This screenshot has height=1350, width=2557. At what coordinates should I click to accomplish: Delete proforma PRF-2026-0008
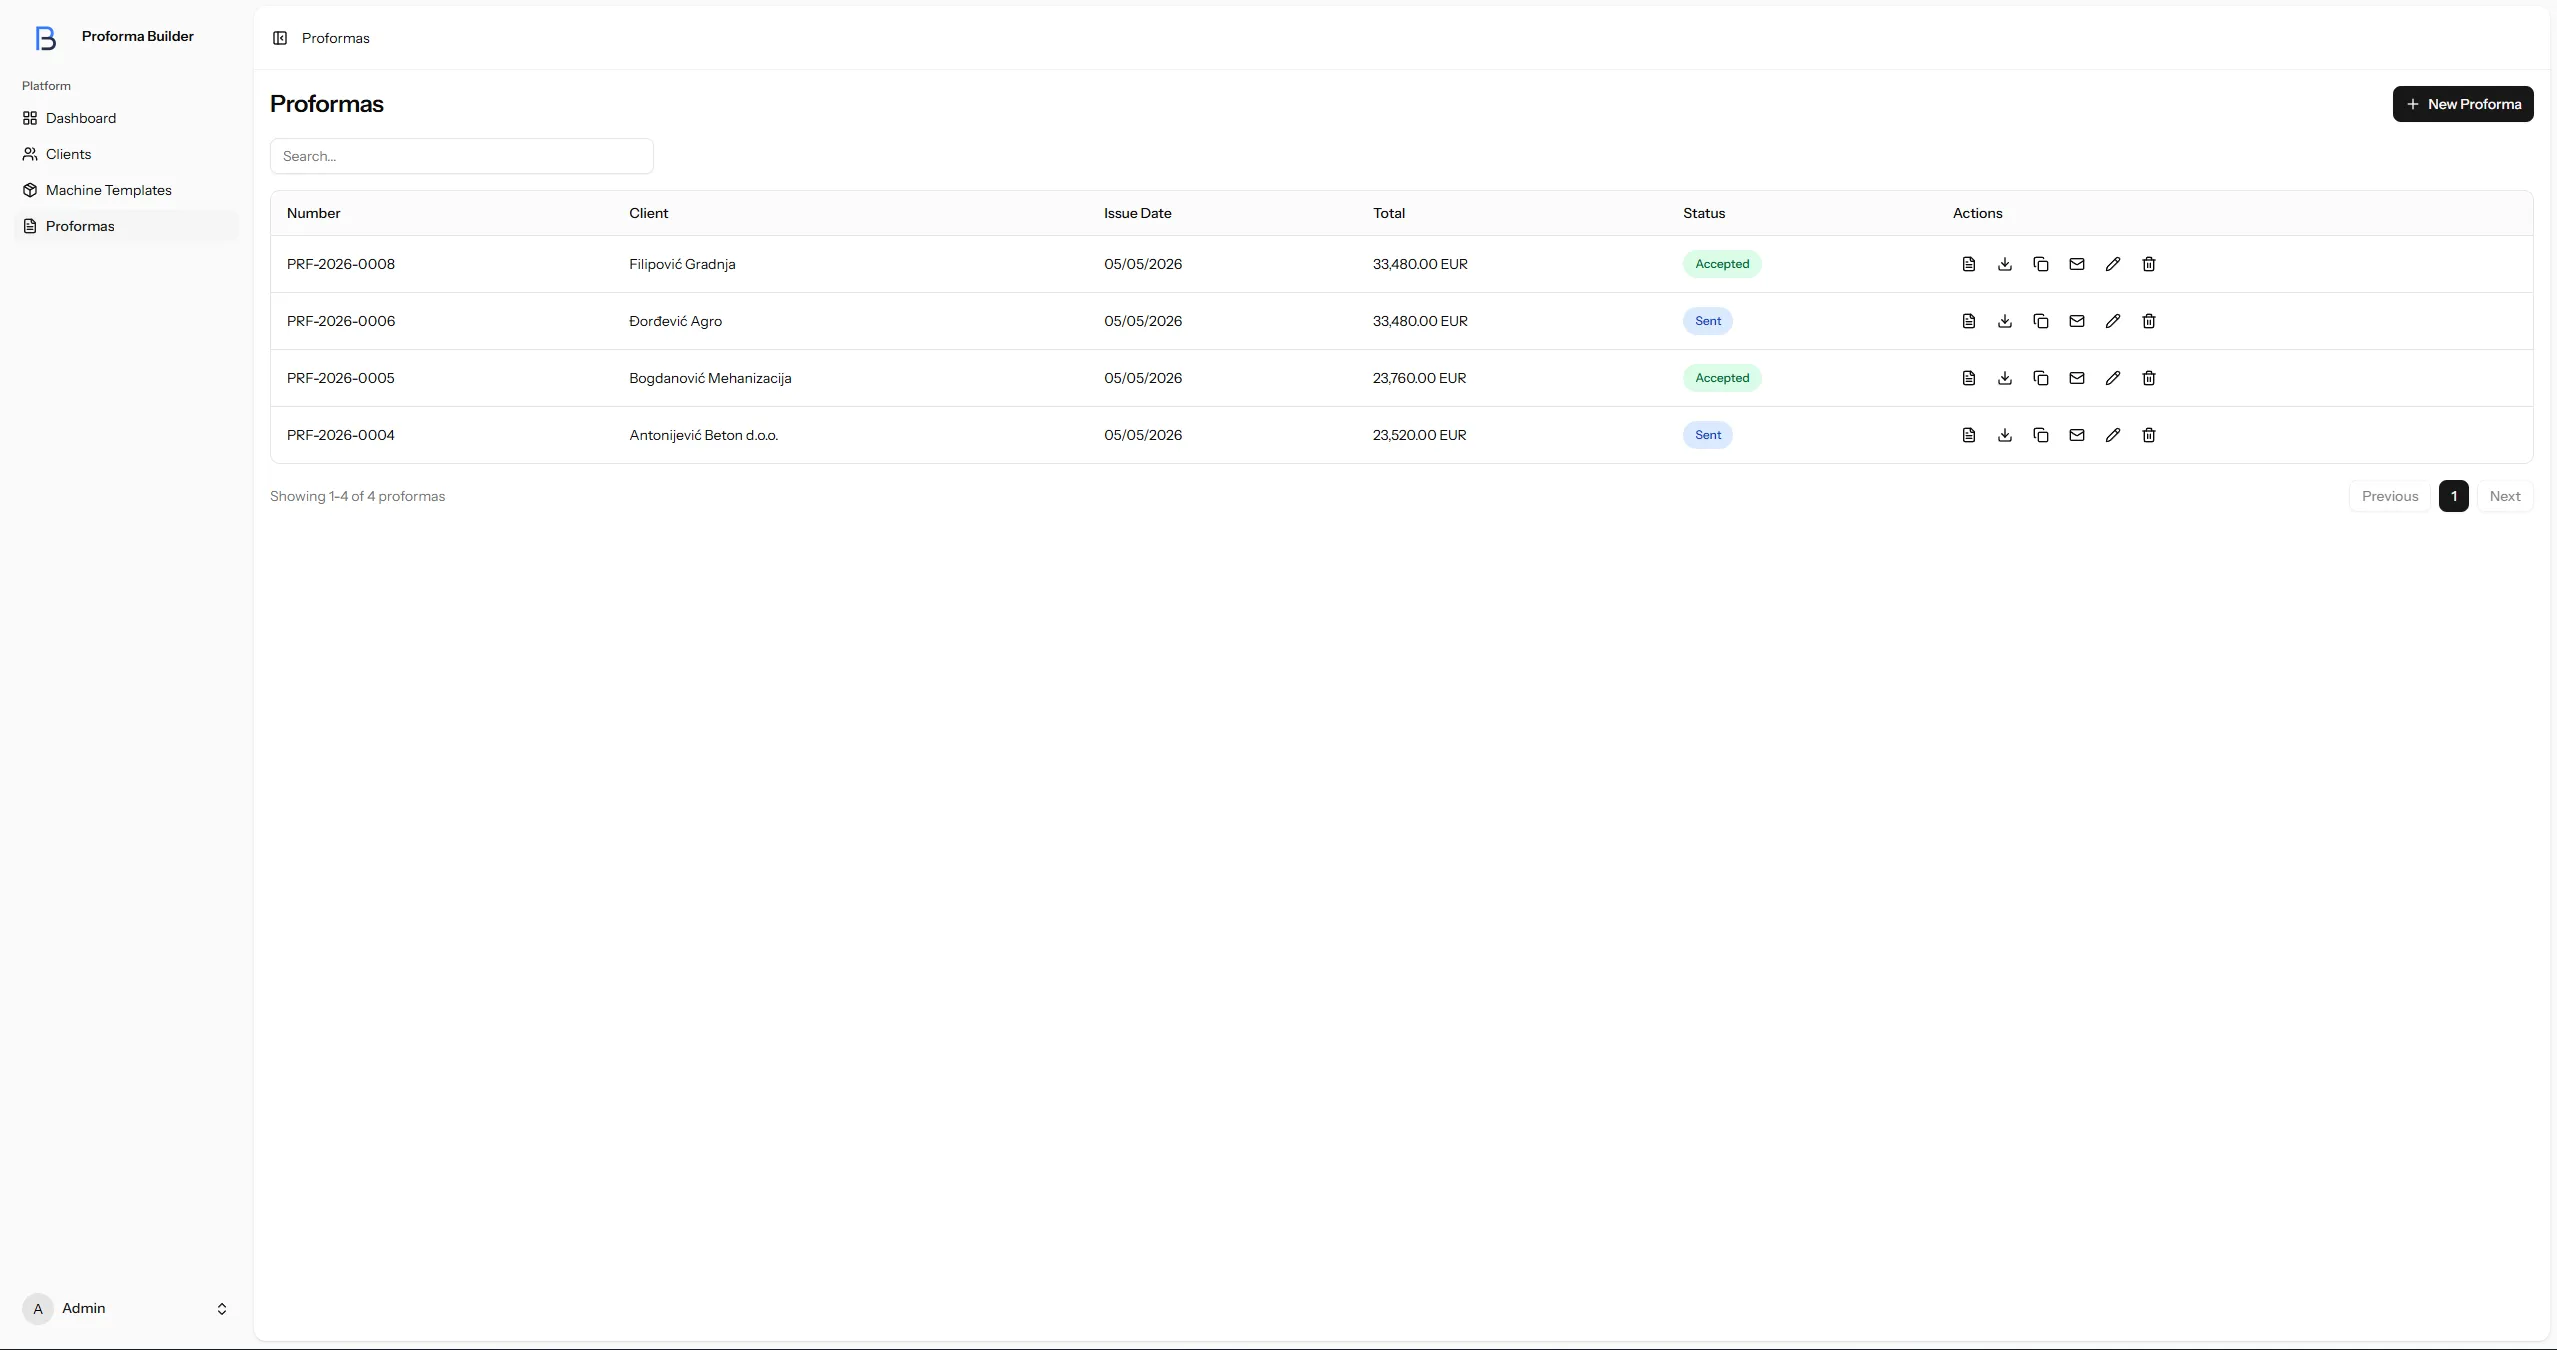[x=2148, y=264]
